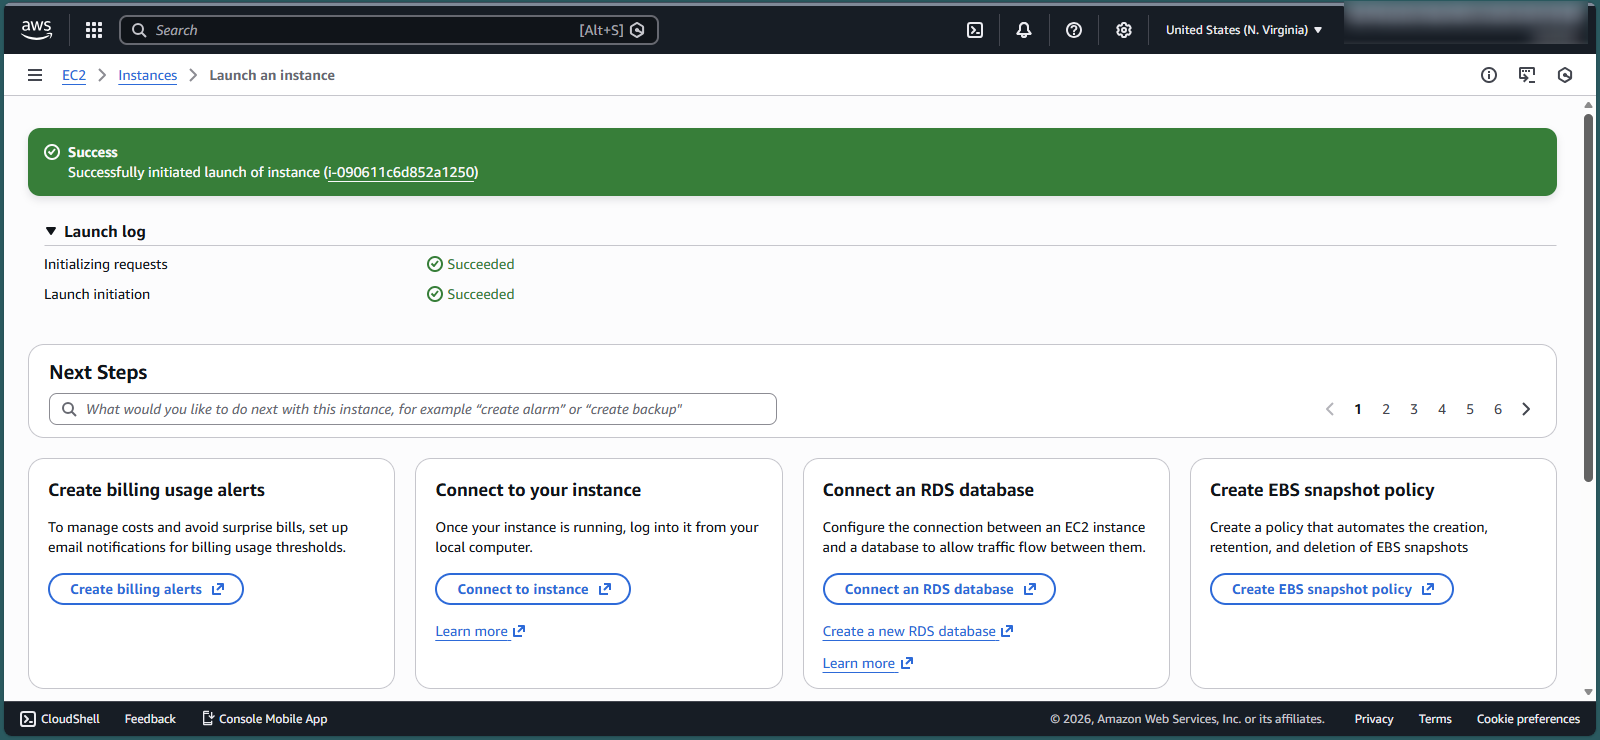
Task: Open Create a new RDS database link
Action: pos(918,631)
